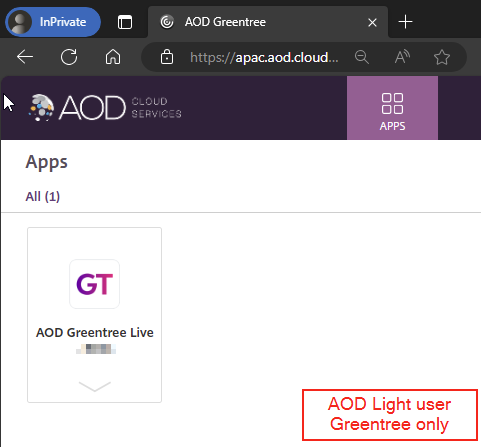Click the AOD Greentree Live title

point(95,333)
